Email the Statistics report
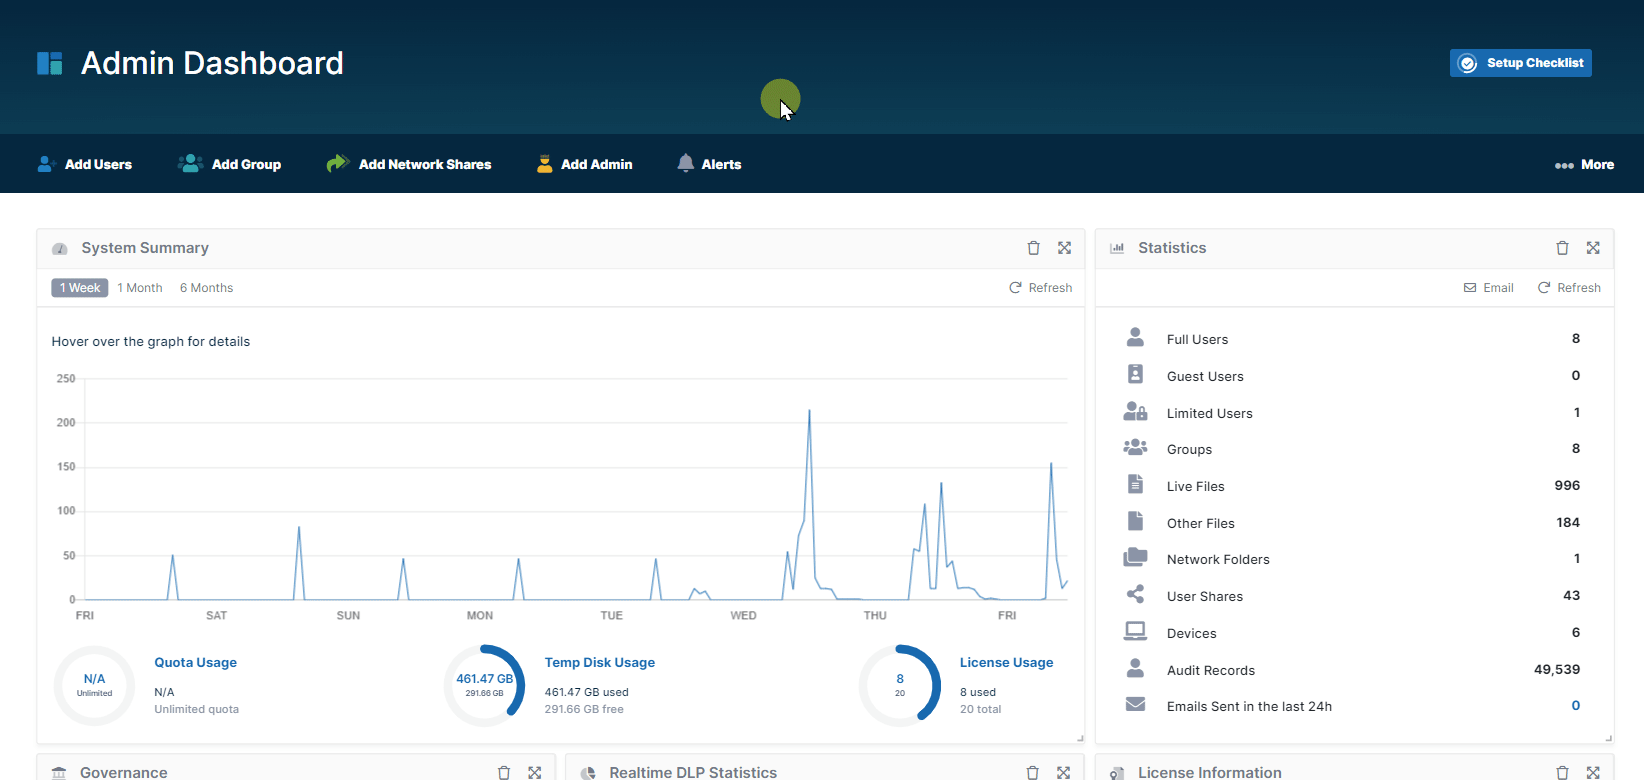 pos(1489,288)
